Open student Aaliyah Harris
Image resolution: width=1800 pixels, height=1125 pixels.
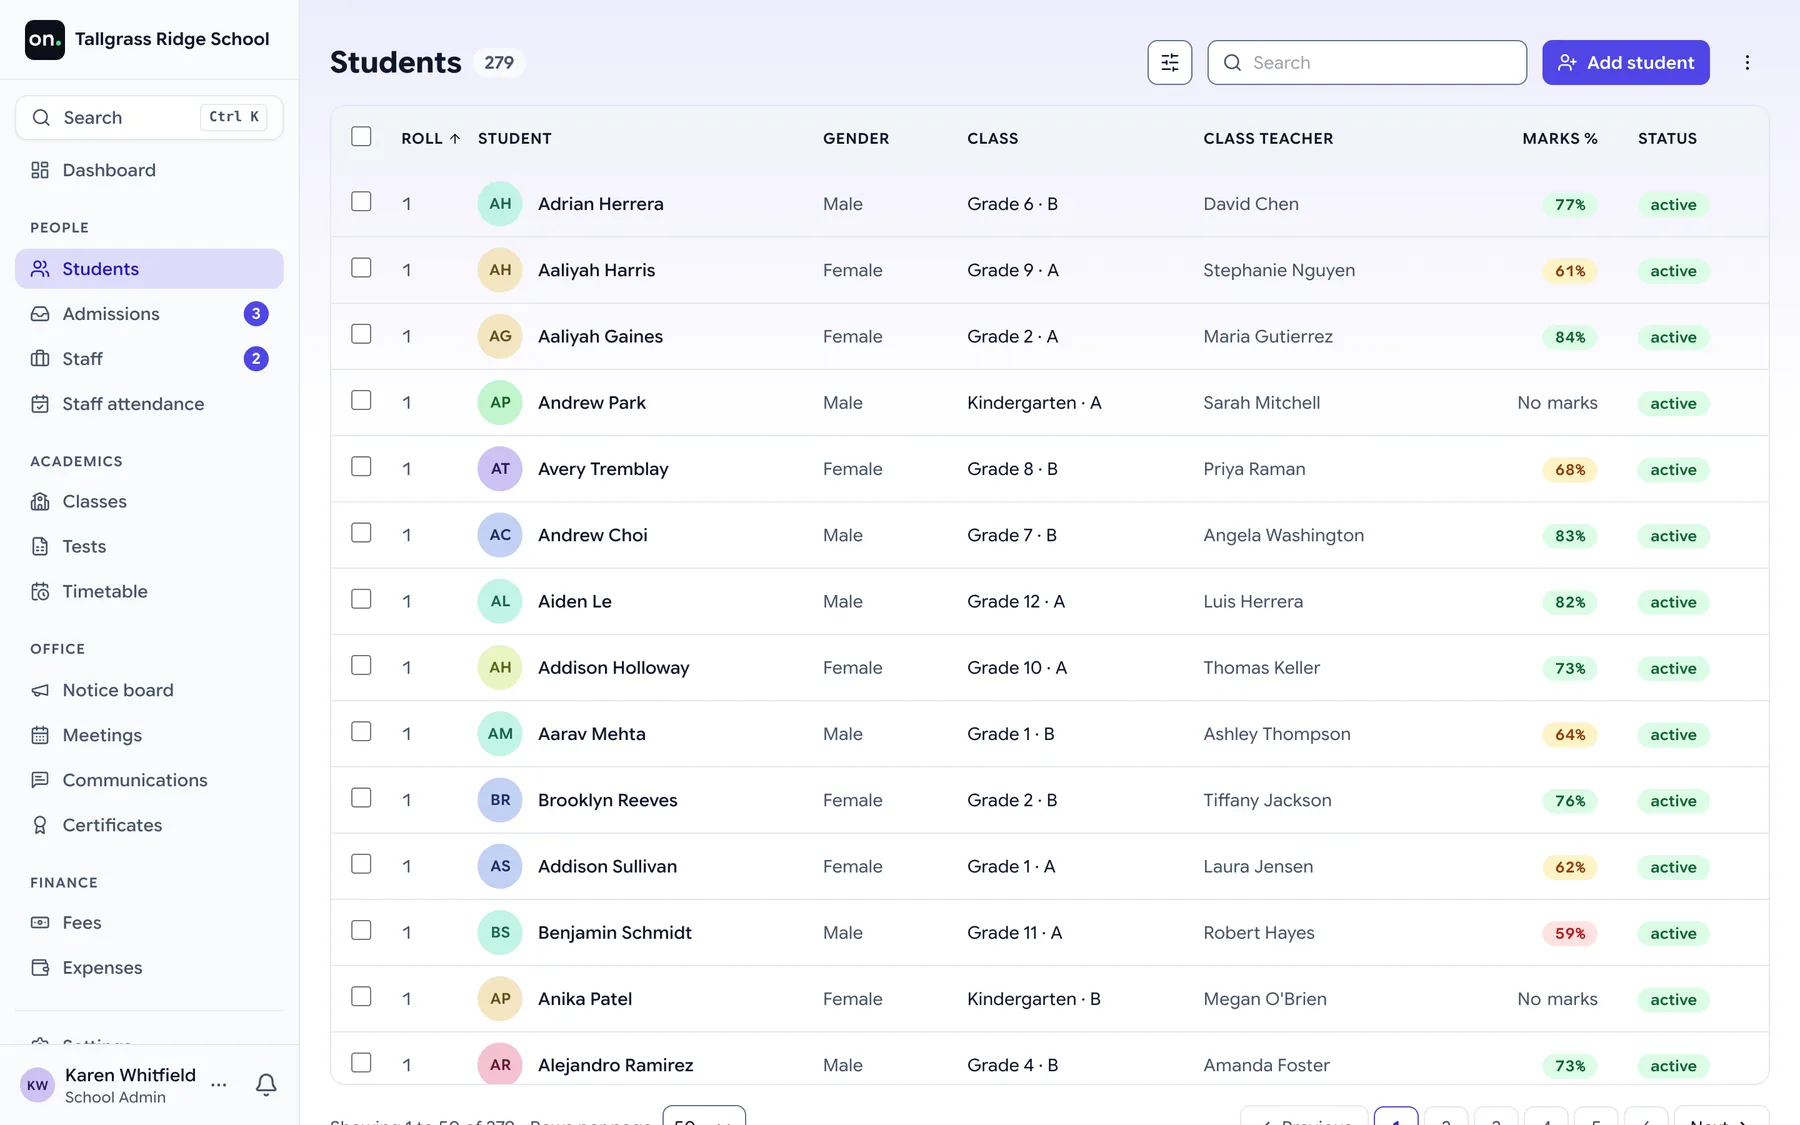point(596,270)
